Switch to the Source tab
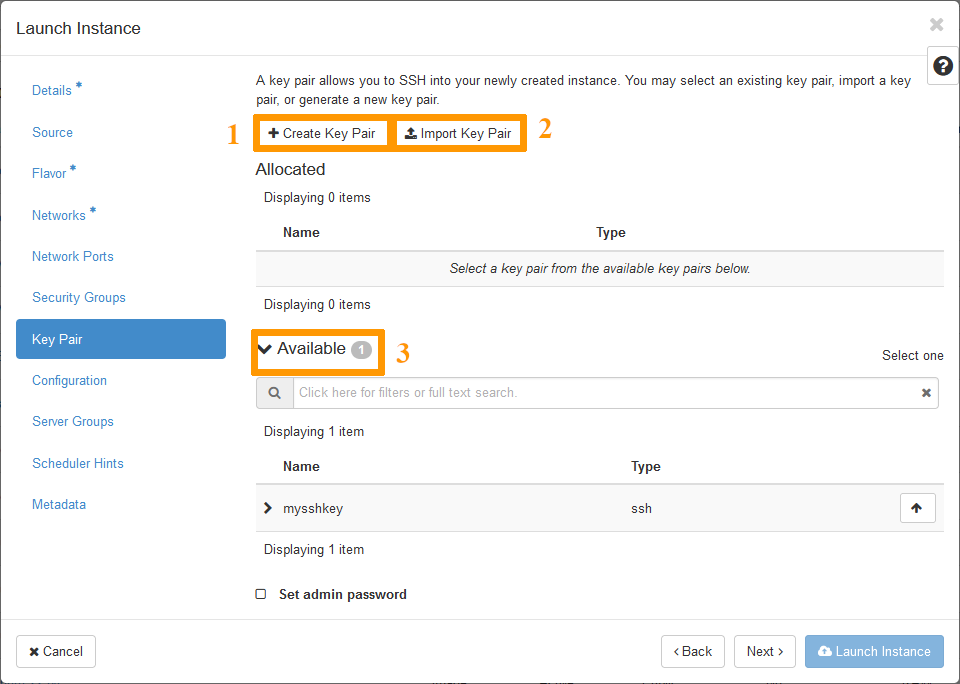This screenshot has height=684, width=960. tap(52, 132)
